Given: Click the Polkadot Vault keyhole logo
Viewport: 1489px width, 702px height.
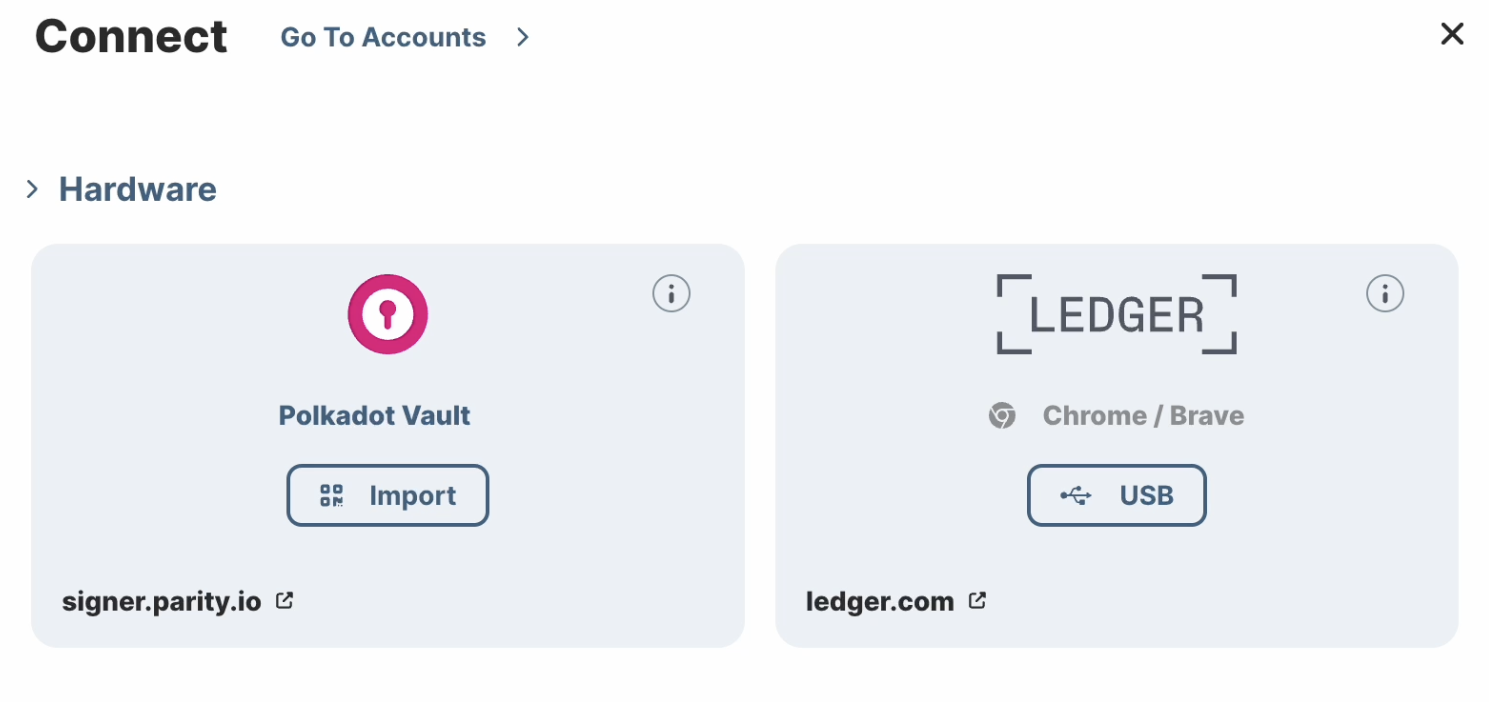Looking at the screenshot, I should coord(388,314).
